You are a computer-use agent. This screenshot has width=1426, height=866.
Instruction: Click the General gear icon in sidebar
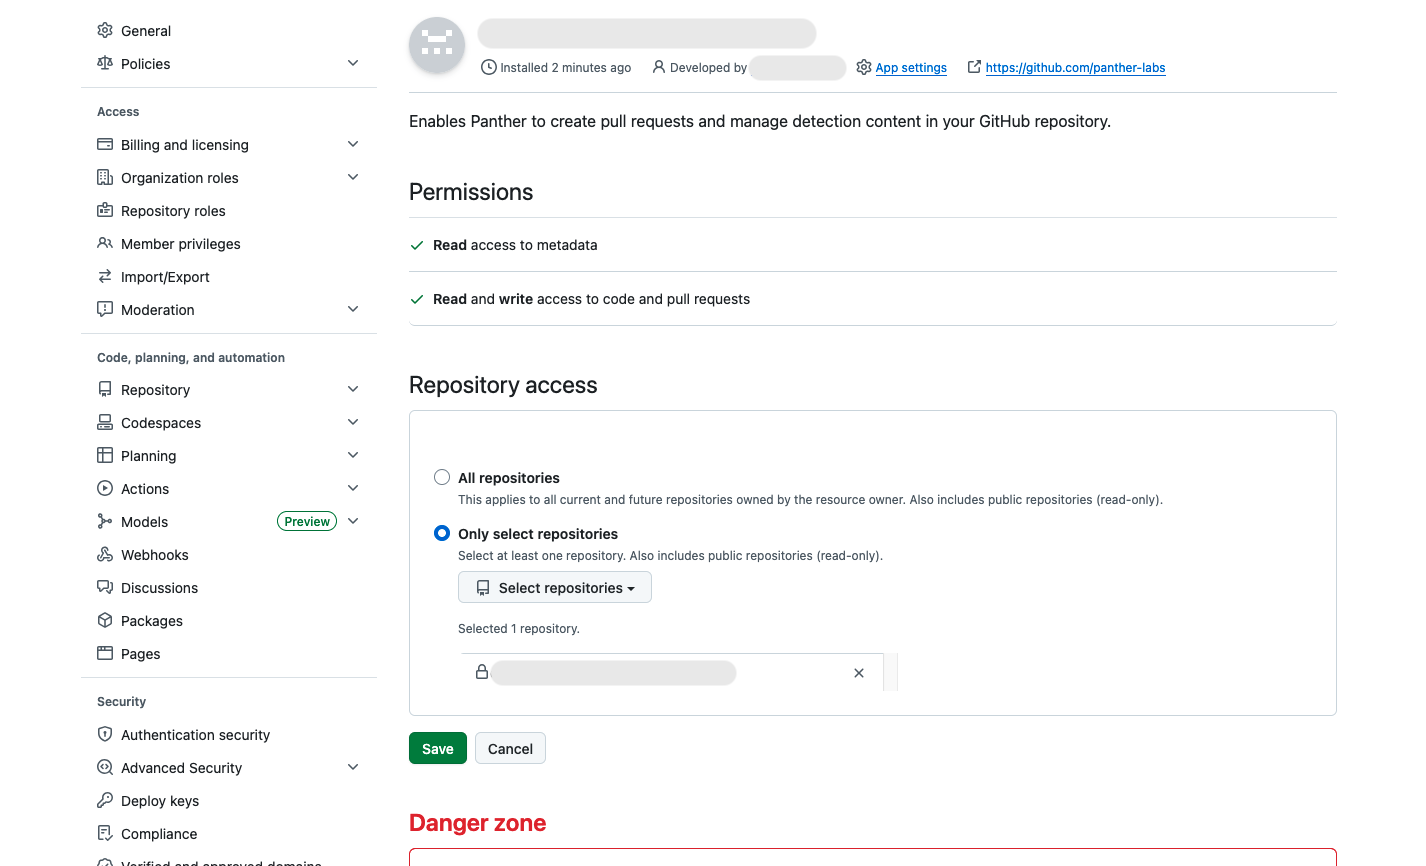tap(105, 31)
